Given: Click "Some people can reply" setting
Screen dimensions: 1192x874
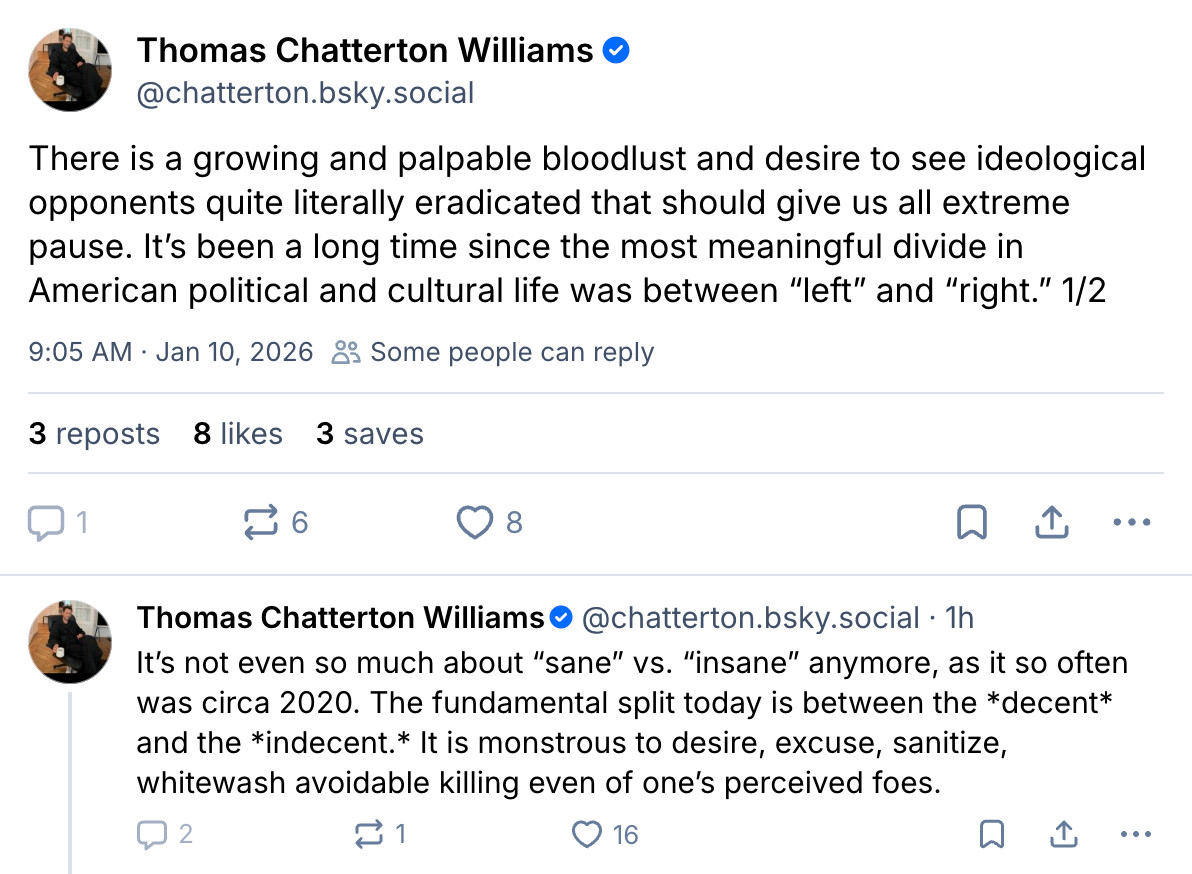Looking at the screenshot, I should point(494,352).
